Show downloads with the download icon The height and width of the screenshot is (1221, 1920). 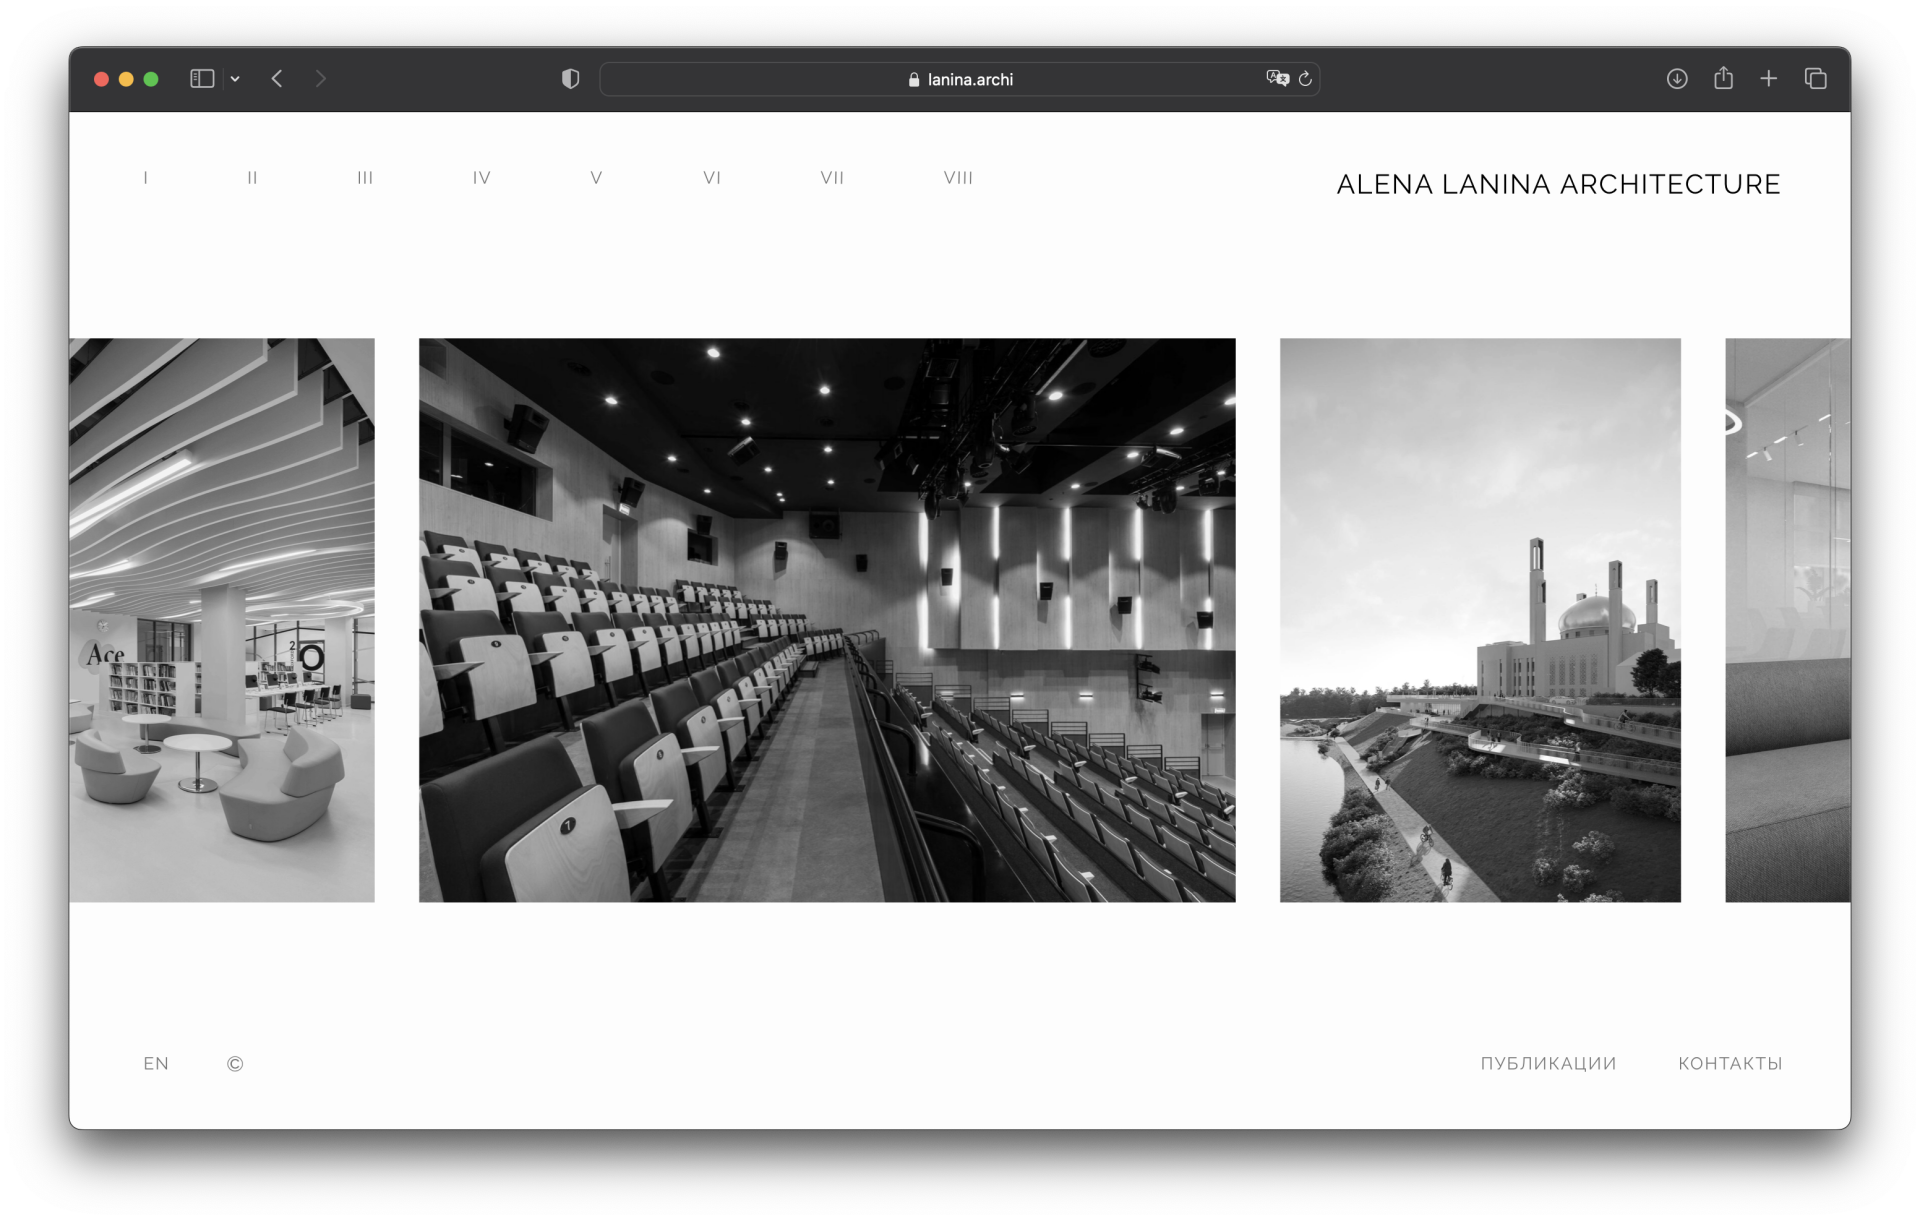click(x=1677, y=79)
